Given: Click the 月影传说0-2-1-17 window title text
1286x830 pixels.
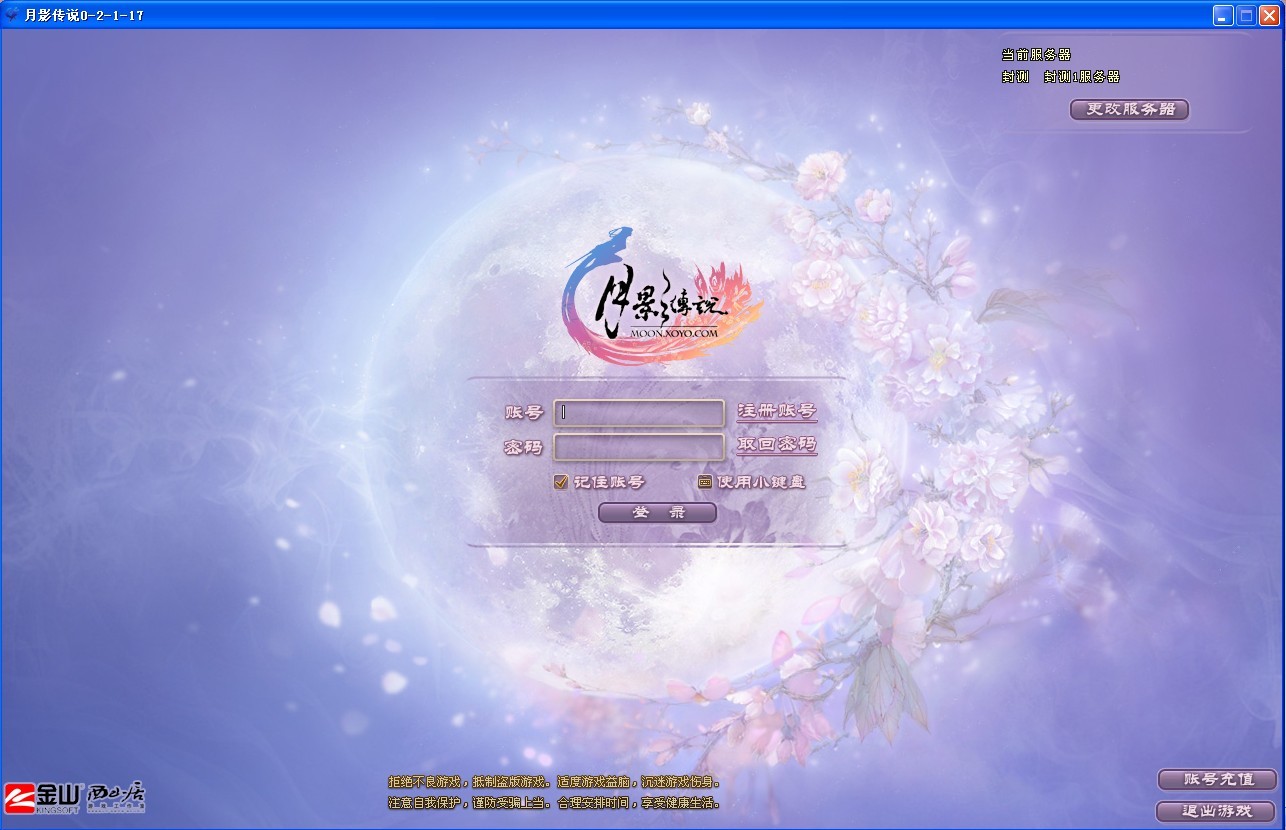Looking at the screenshot, I should click(84, 15).
